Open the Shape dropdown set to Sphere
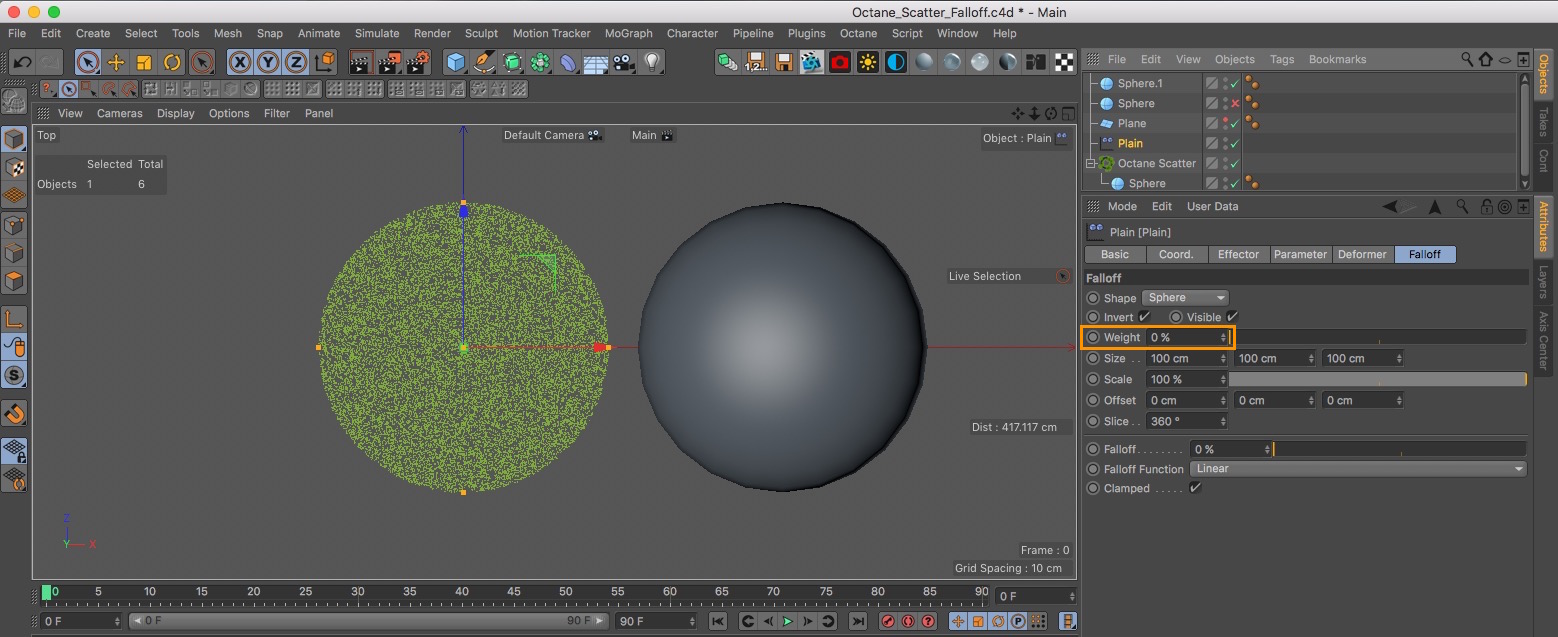This screenshot has width=1558, height=637. 1185,298
